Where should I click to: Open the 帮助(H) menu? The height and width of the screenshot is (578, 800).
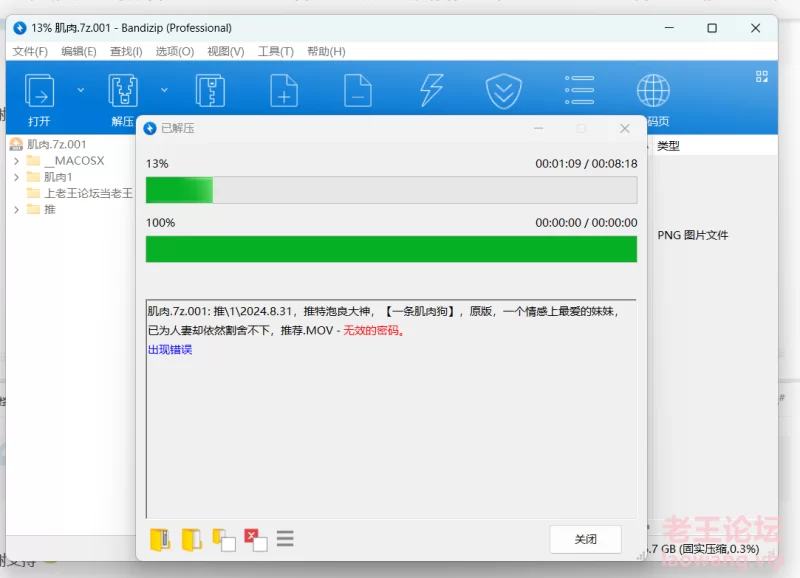[326, 52]
